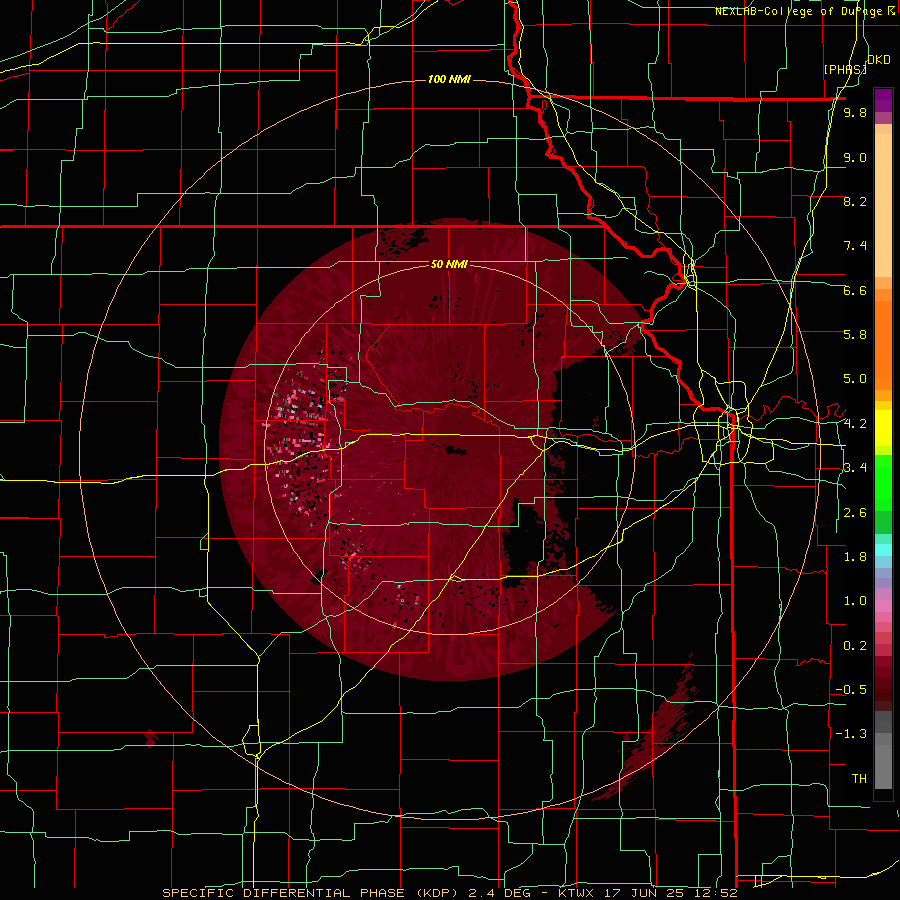The height and width of the screenshot is (900, 900).
Task: Click the 0.2 value on the color scale
Action: tap(855, 646)
